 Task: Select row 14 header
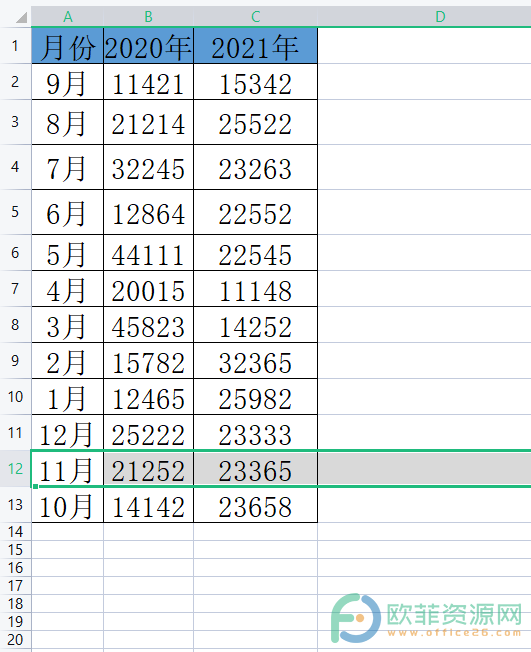(15, 531)
